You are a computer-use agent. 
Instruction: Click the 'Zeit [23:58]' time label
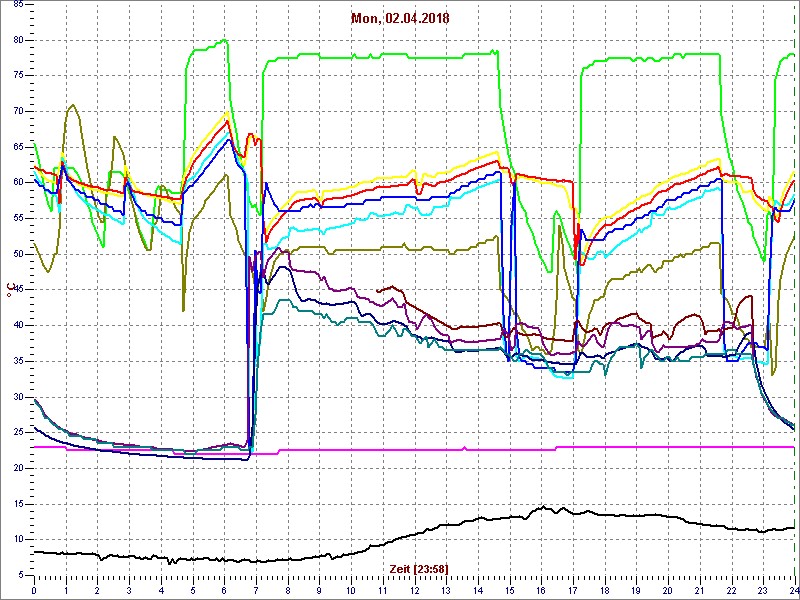tap(419, 568)
